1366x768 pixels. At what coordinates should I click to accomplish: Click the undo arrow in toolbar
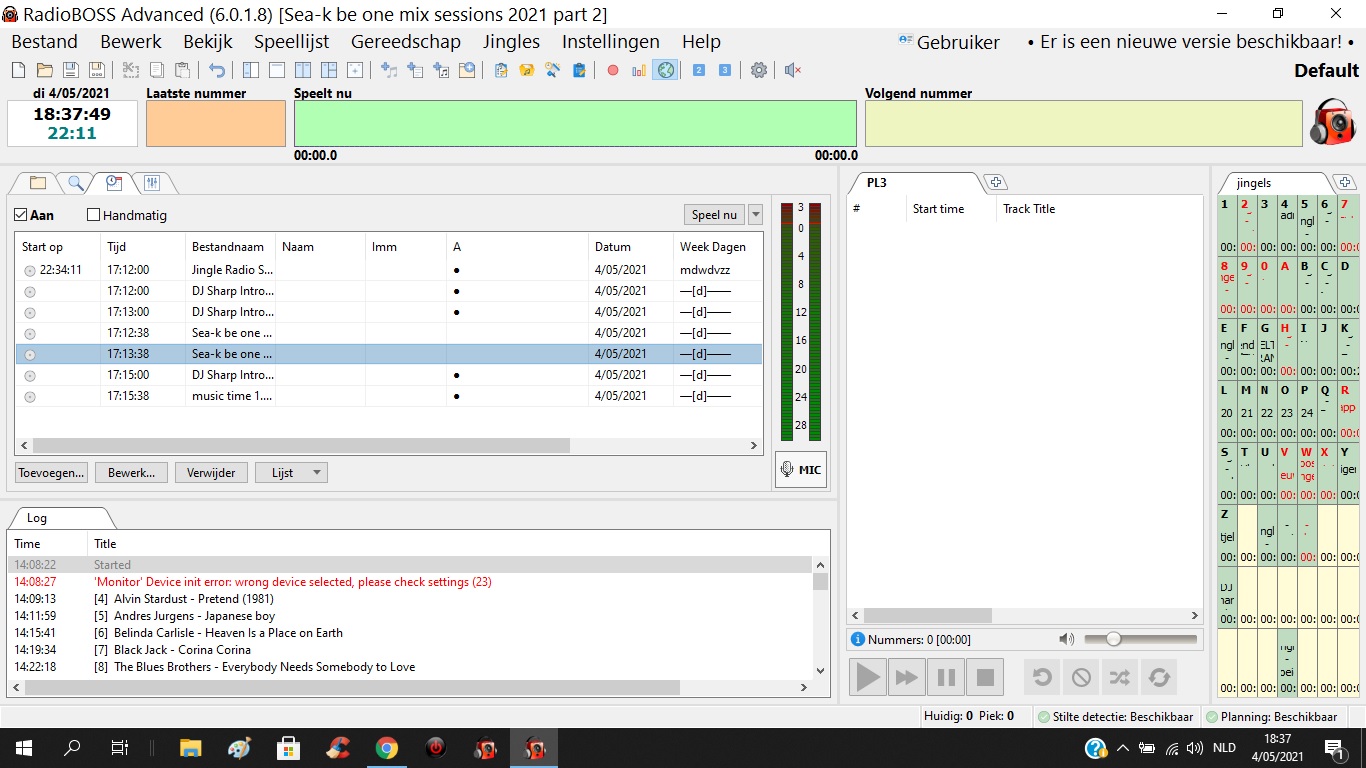coord(217,70)
